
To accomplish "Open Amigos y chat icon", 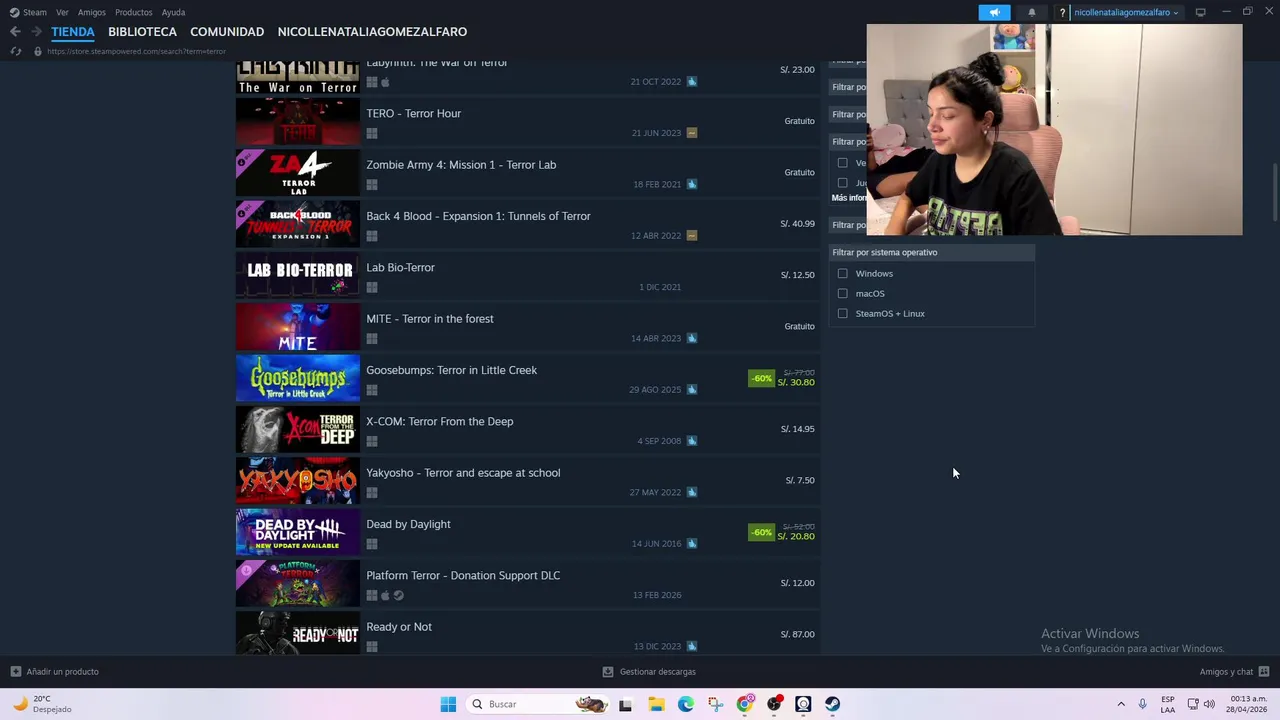I will click(x=1264, y=672).
